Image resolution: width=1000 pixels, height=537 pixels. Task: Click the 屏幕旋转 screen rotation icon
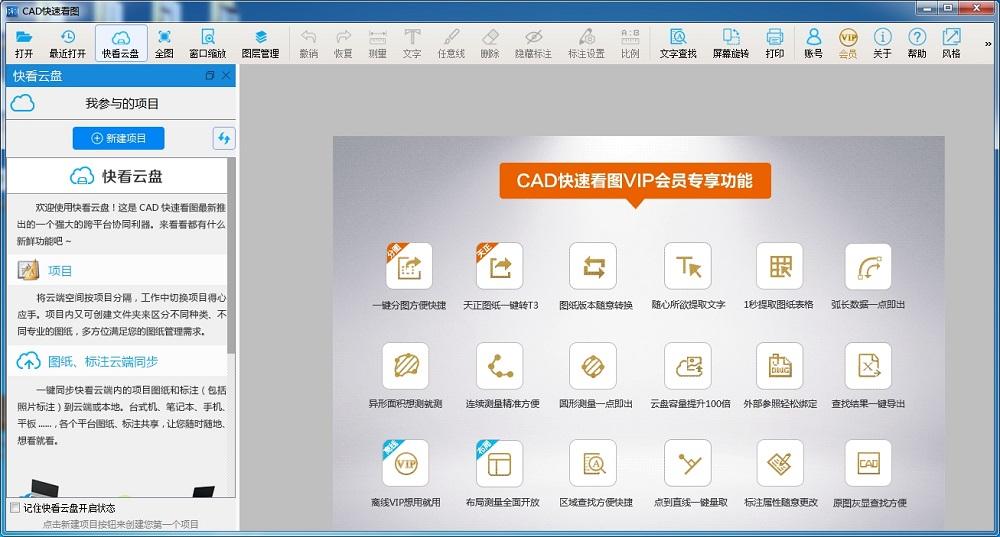click(730, 43)
